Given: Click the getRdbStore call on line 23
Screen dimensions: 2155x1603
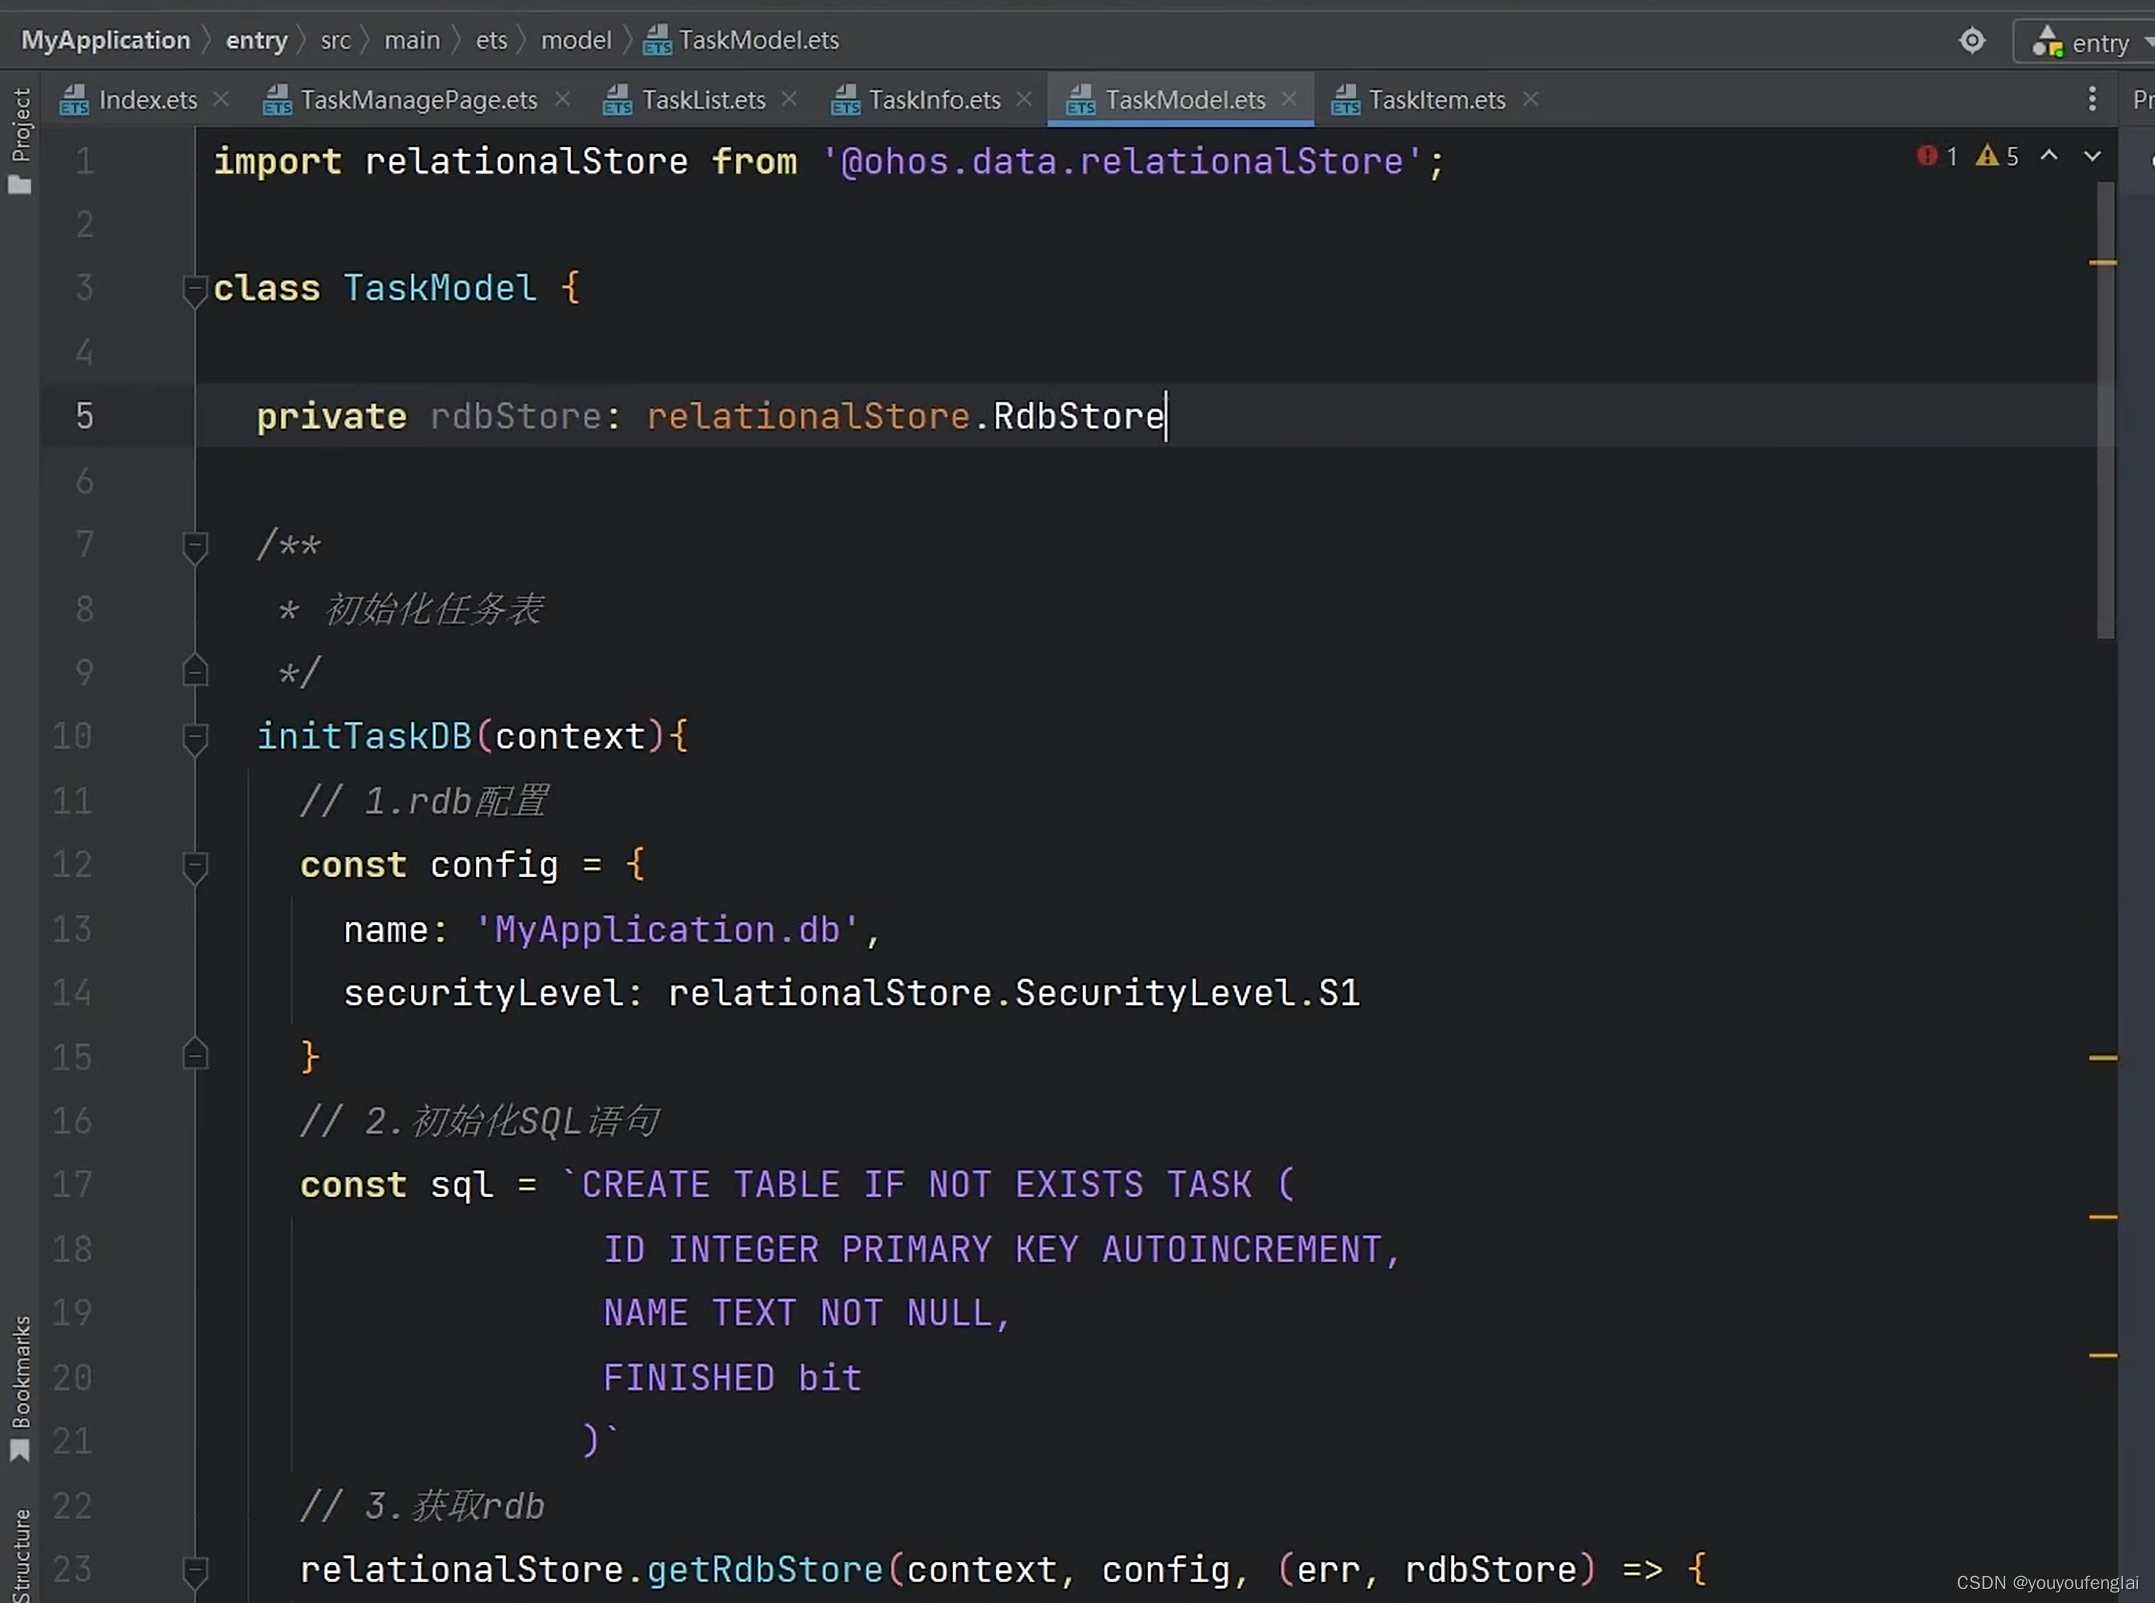Looking at the screenshot, I should [765, 1570].
